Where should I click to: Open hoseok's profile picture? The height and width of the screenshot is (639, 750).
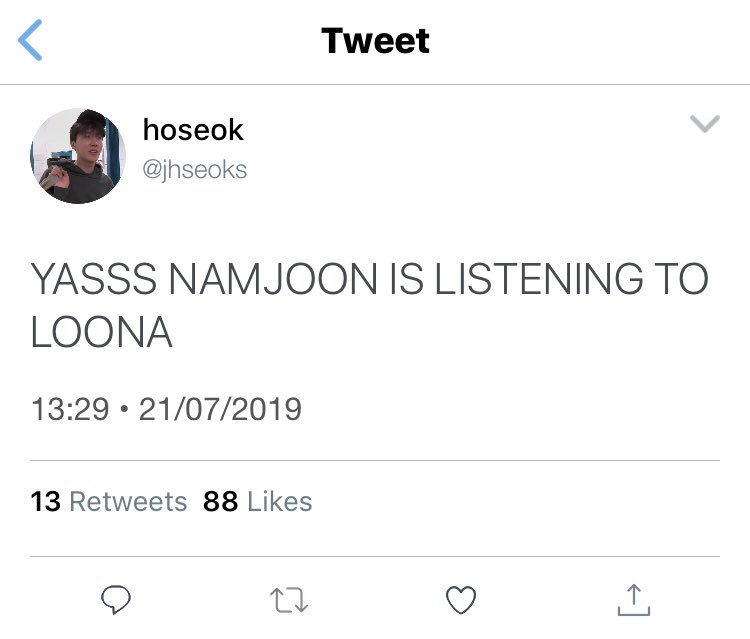coord(78,156)
